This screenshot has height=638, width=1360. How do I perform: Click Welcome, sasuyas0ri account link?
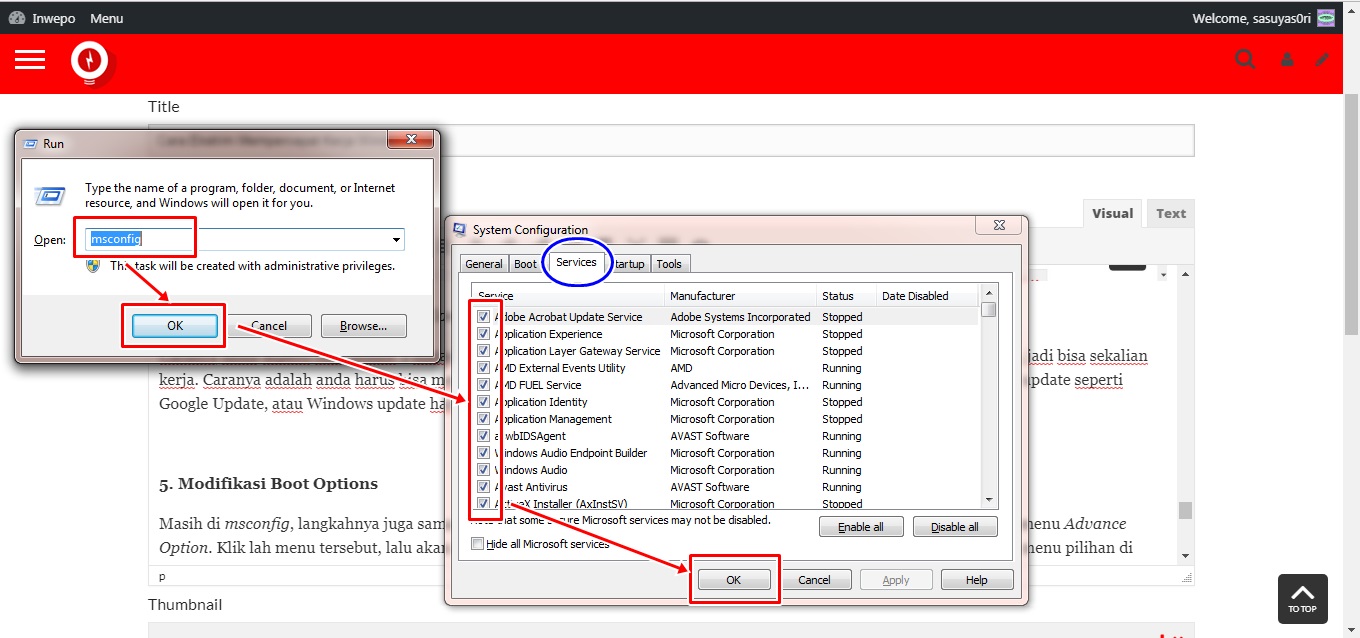(1253, 18)
